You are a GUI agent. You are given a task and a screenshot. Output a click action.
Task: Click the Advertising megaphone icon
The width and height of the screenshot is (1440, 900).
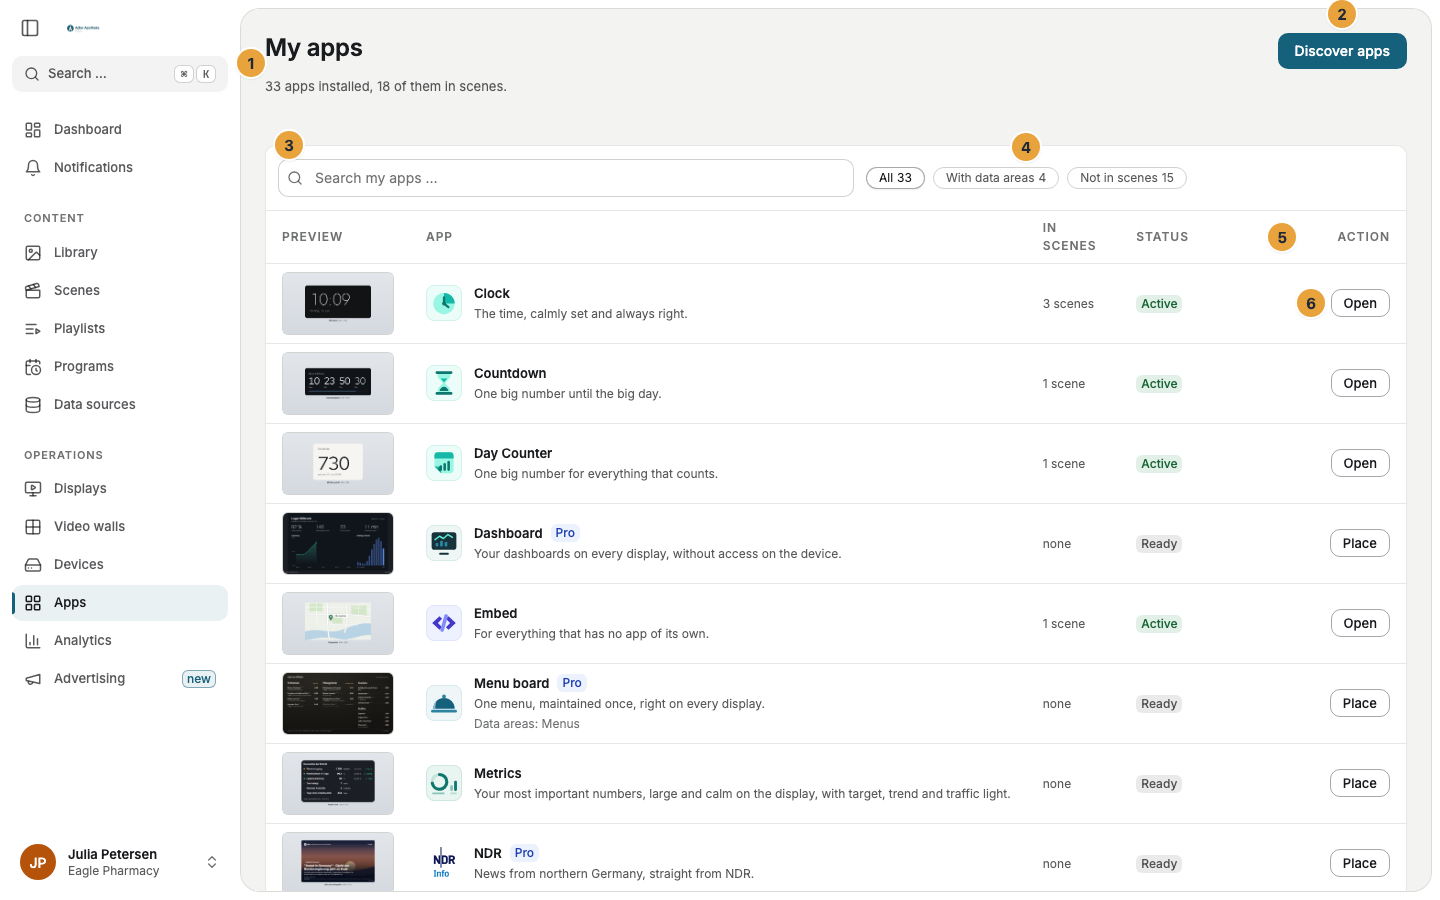(x=33, y=679)
